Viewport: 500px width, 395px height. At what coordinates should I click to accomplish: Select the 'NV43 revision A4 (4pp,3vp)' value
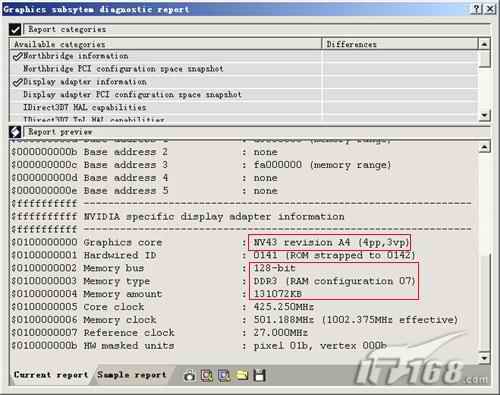coord(331,242)
